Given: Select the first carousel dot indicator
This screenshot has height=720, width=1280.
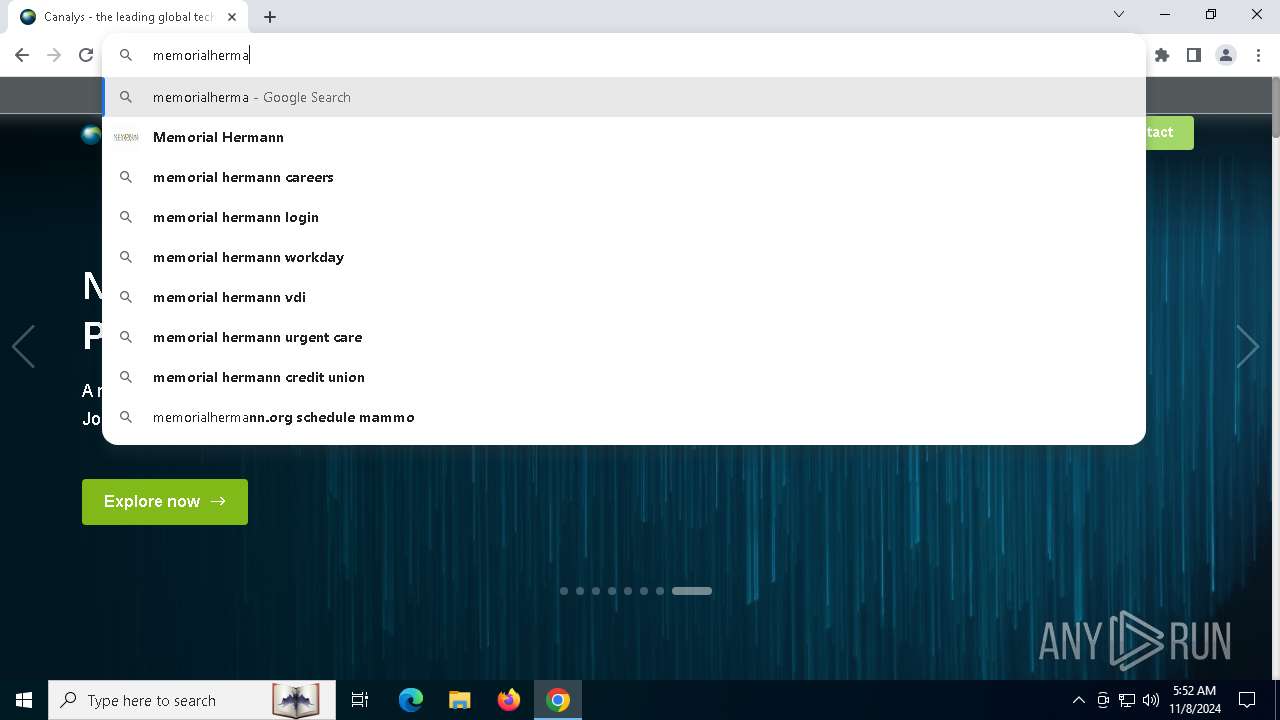Looking at the screenshot, I should click(564, 591).
